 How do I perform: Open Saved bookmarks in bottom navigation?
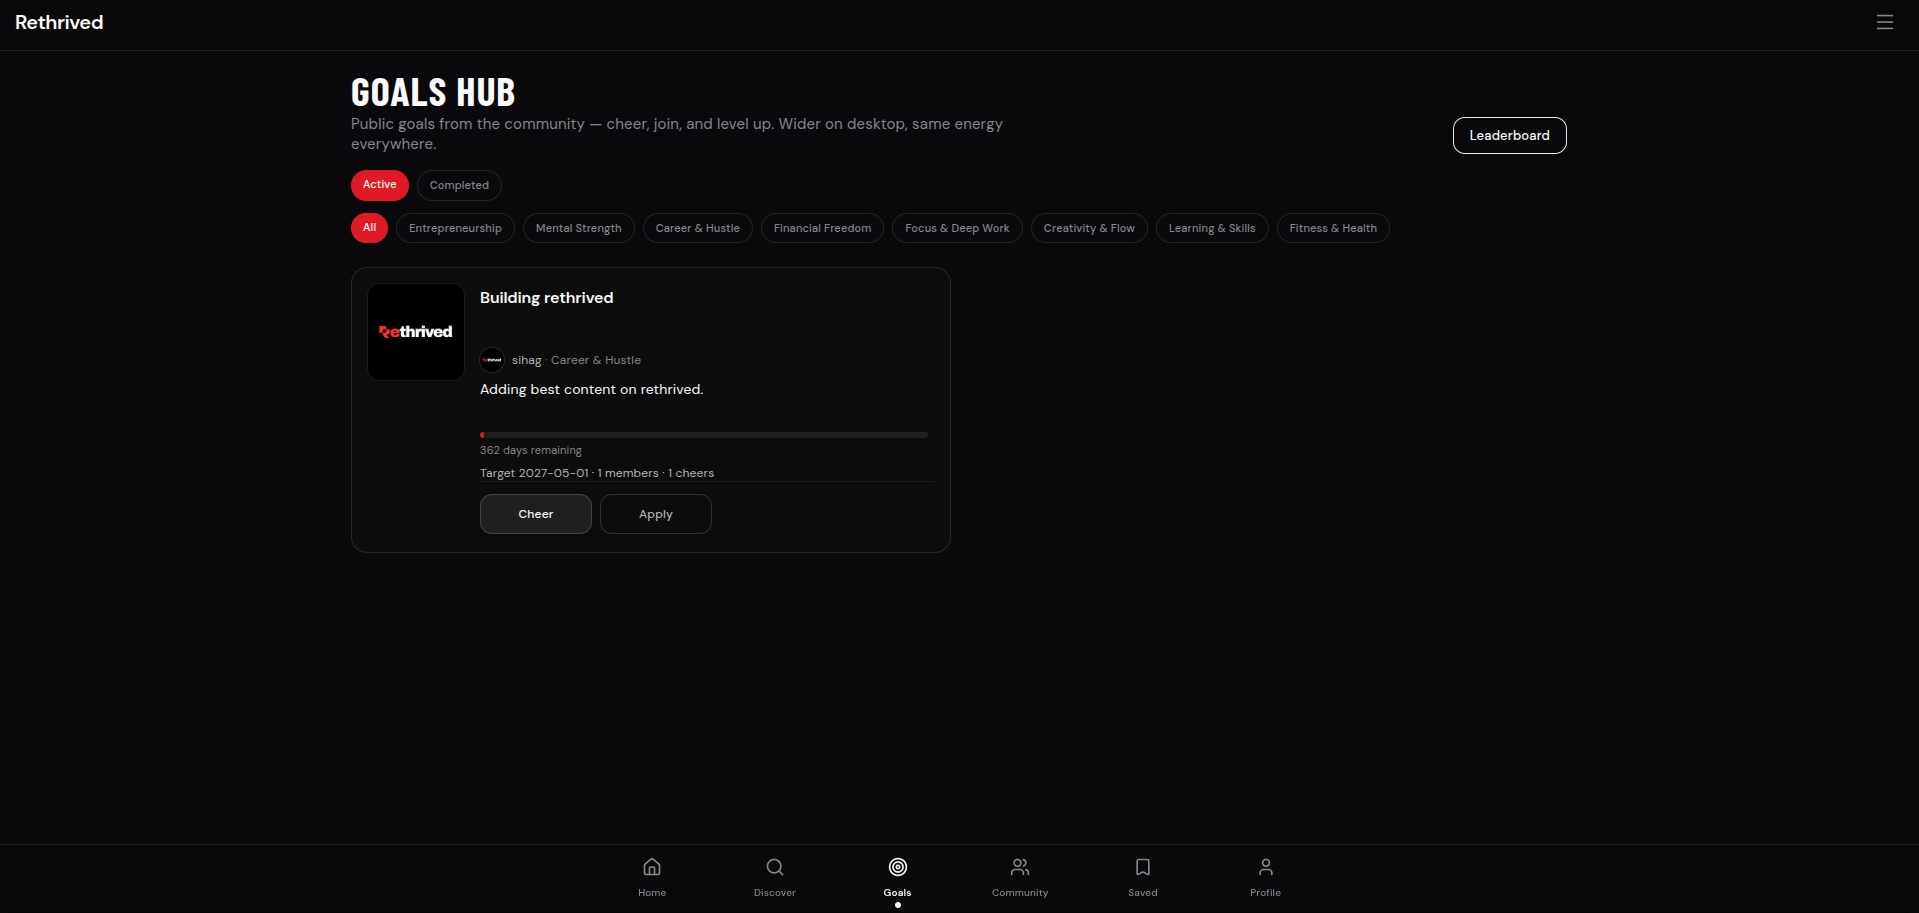pyautogui.click(x=1143, y=877)
